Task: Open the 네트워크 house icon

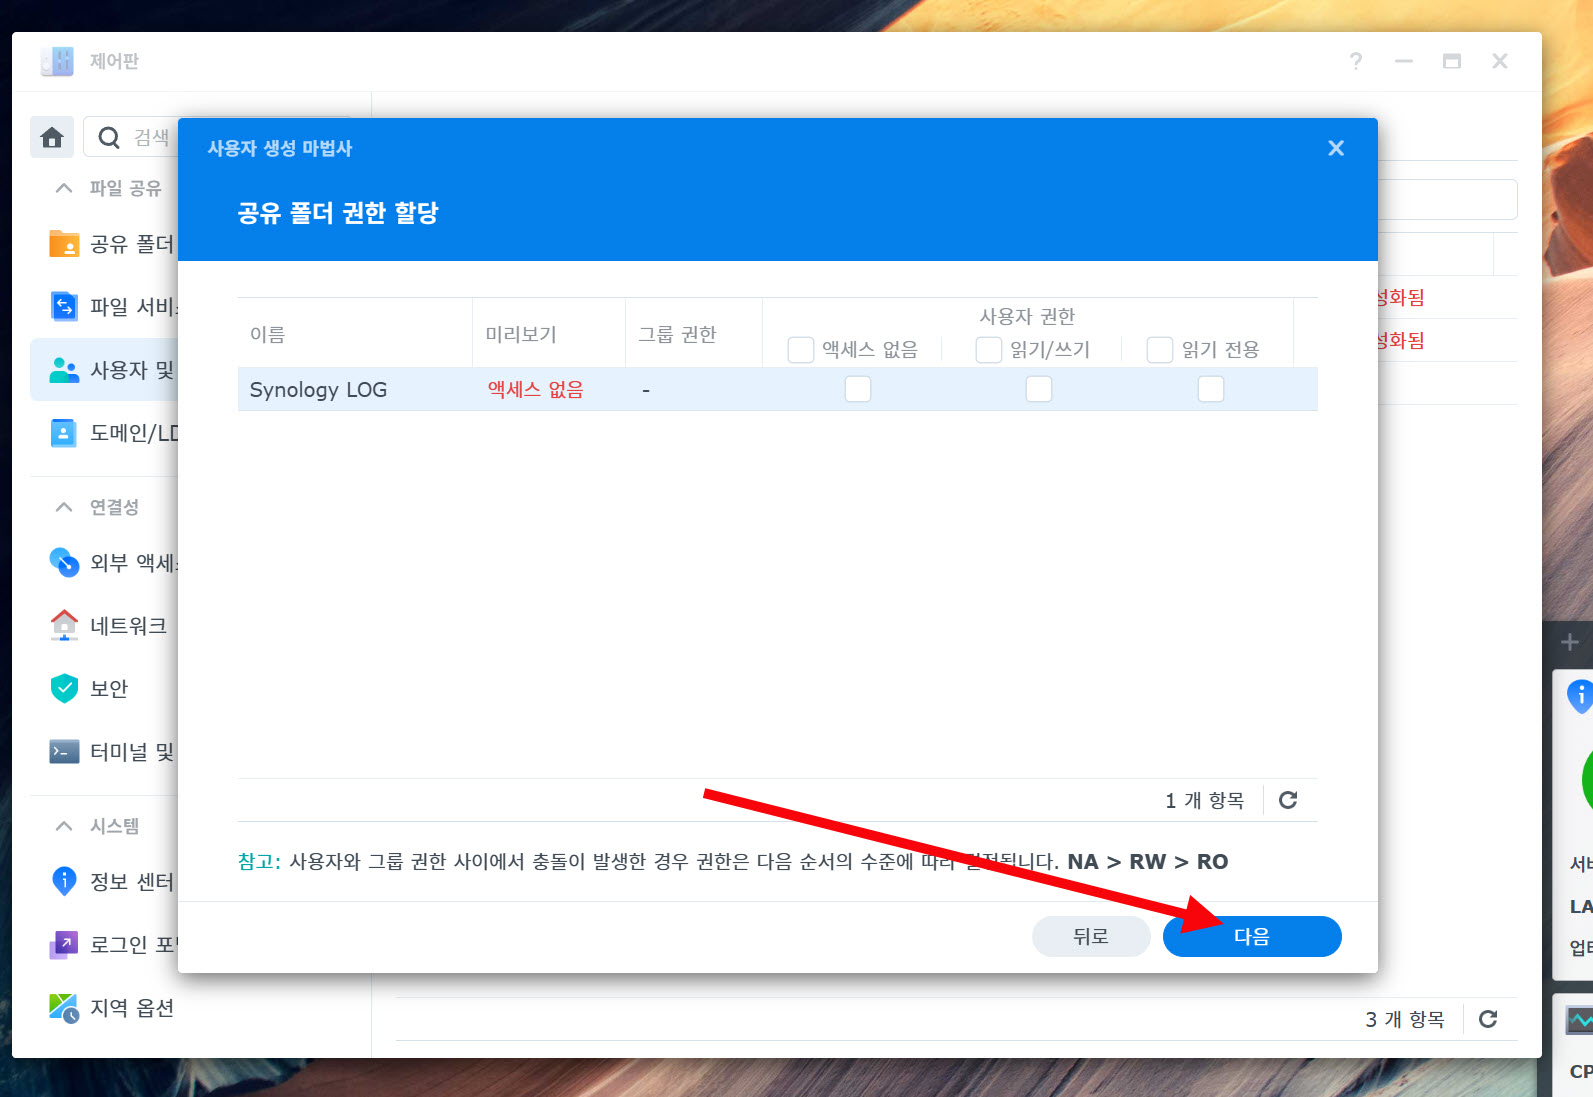Action: 64,625
